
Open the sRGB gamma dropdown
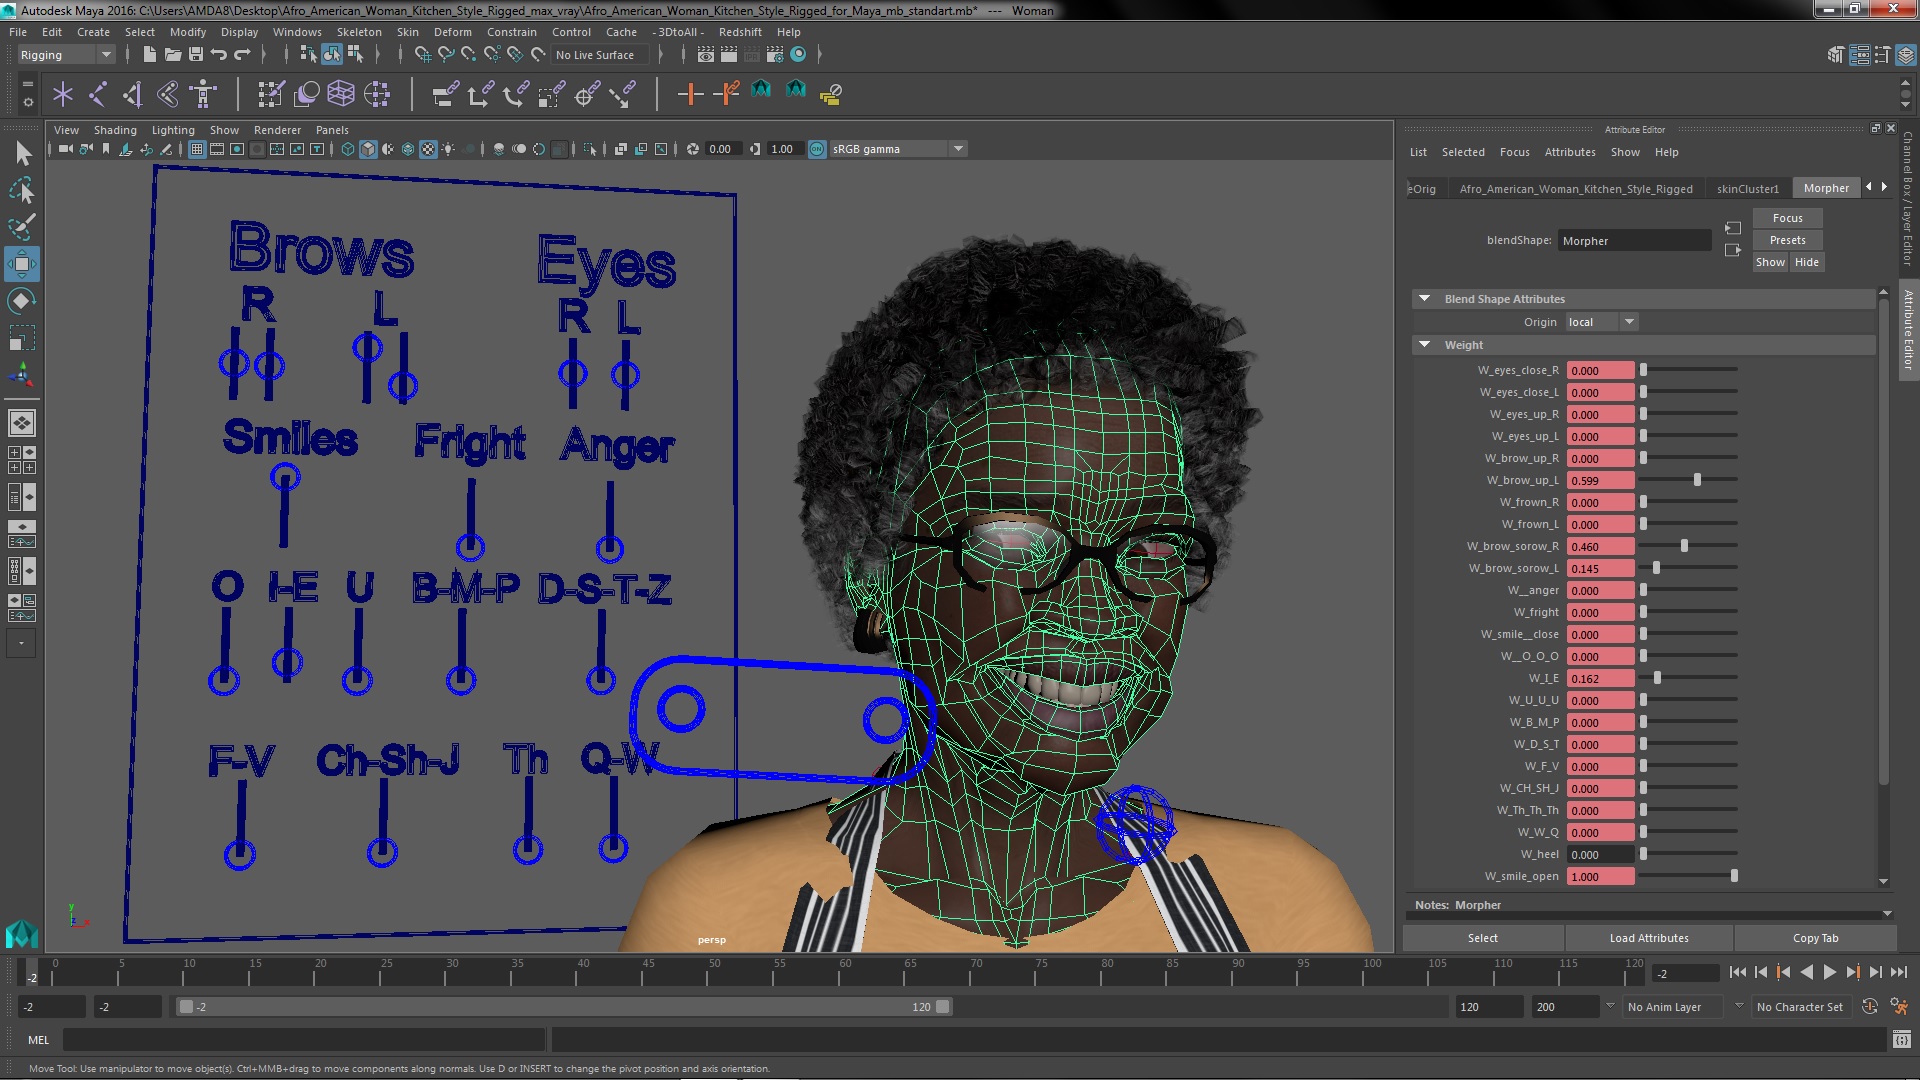(958, 149)
